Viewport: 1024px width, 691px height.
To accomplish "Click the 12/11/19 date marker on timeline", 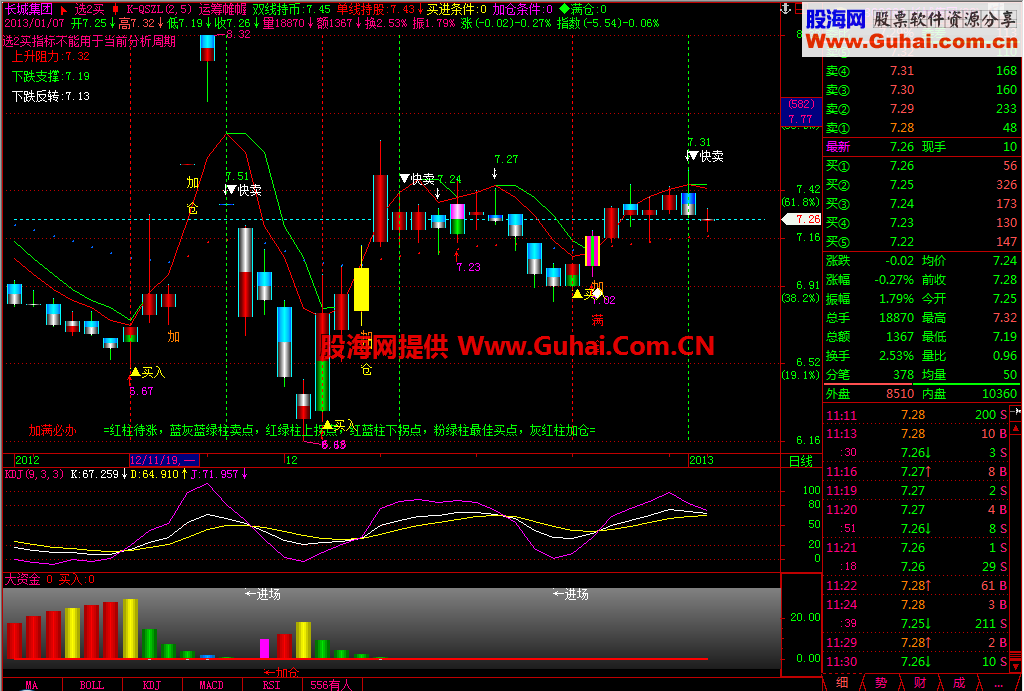I will tap(164, 460).
